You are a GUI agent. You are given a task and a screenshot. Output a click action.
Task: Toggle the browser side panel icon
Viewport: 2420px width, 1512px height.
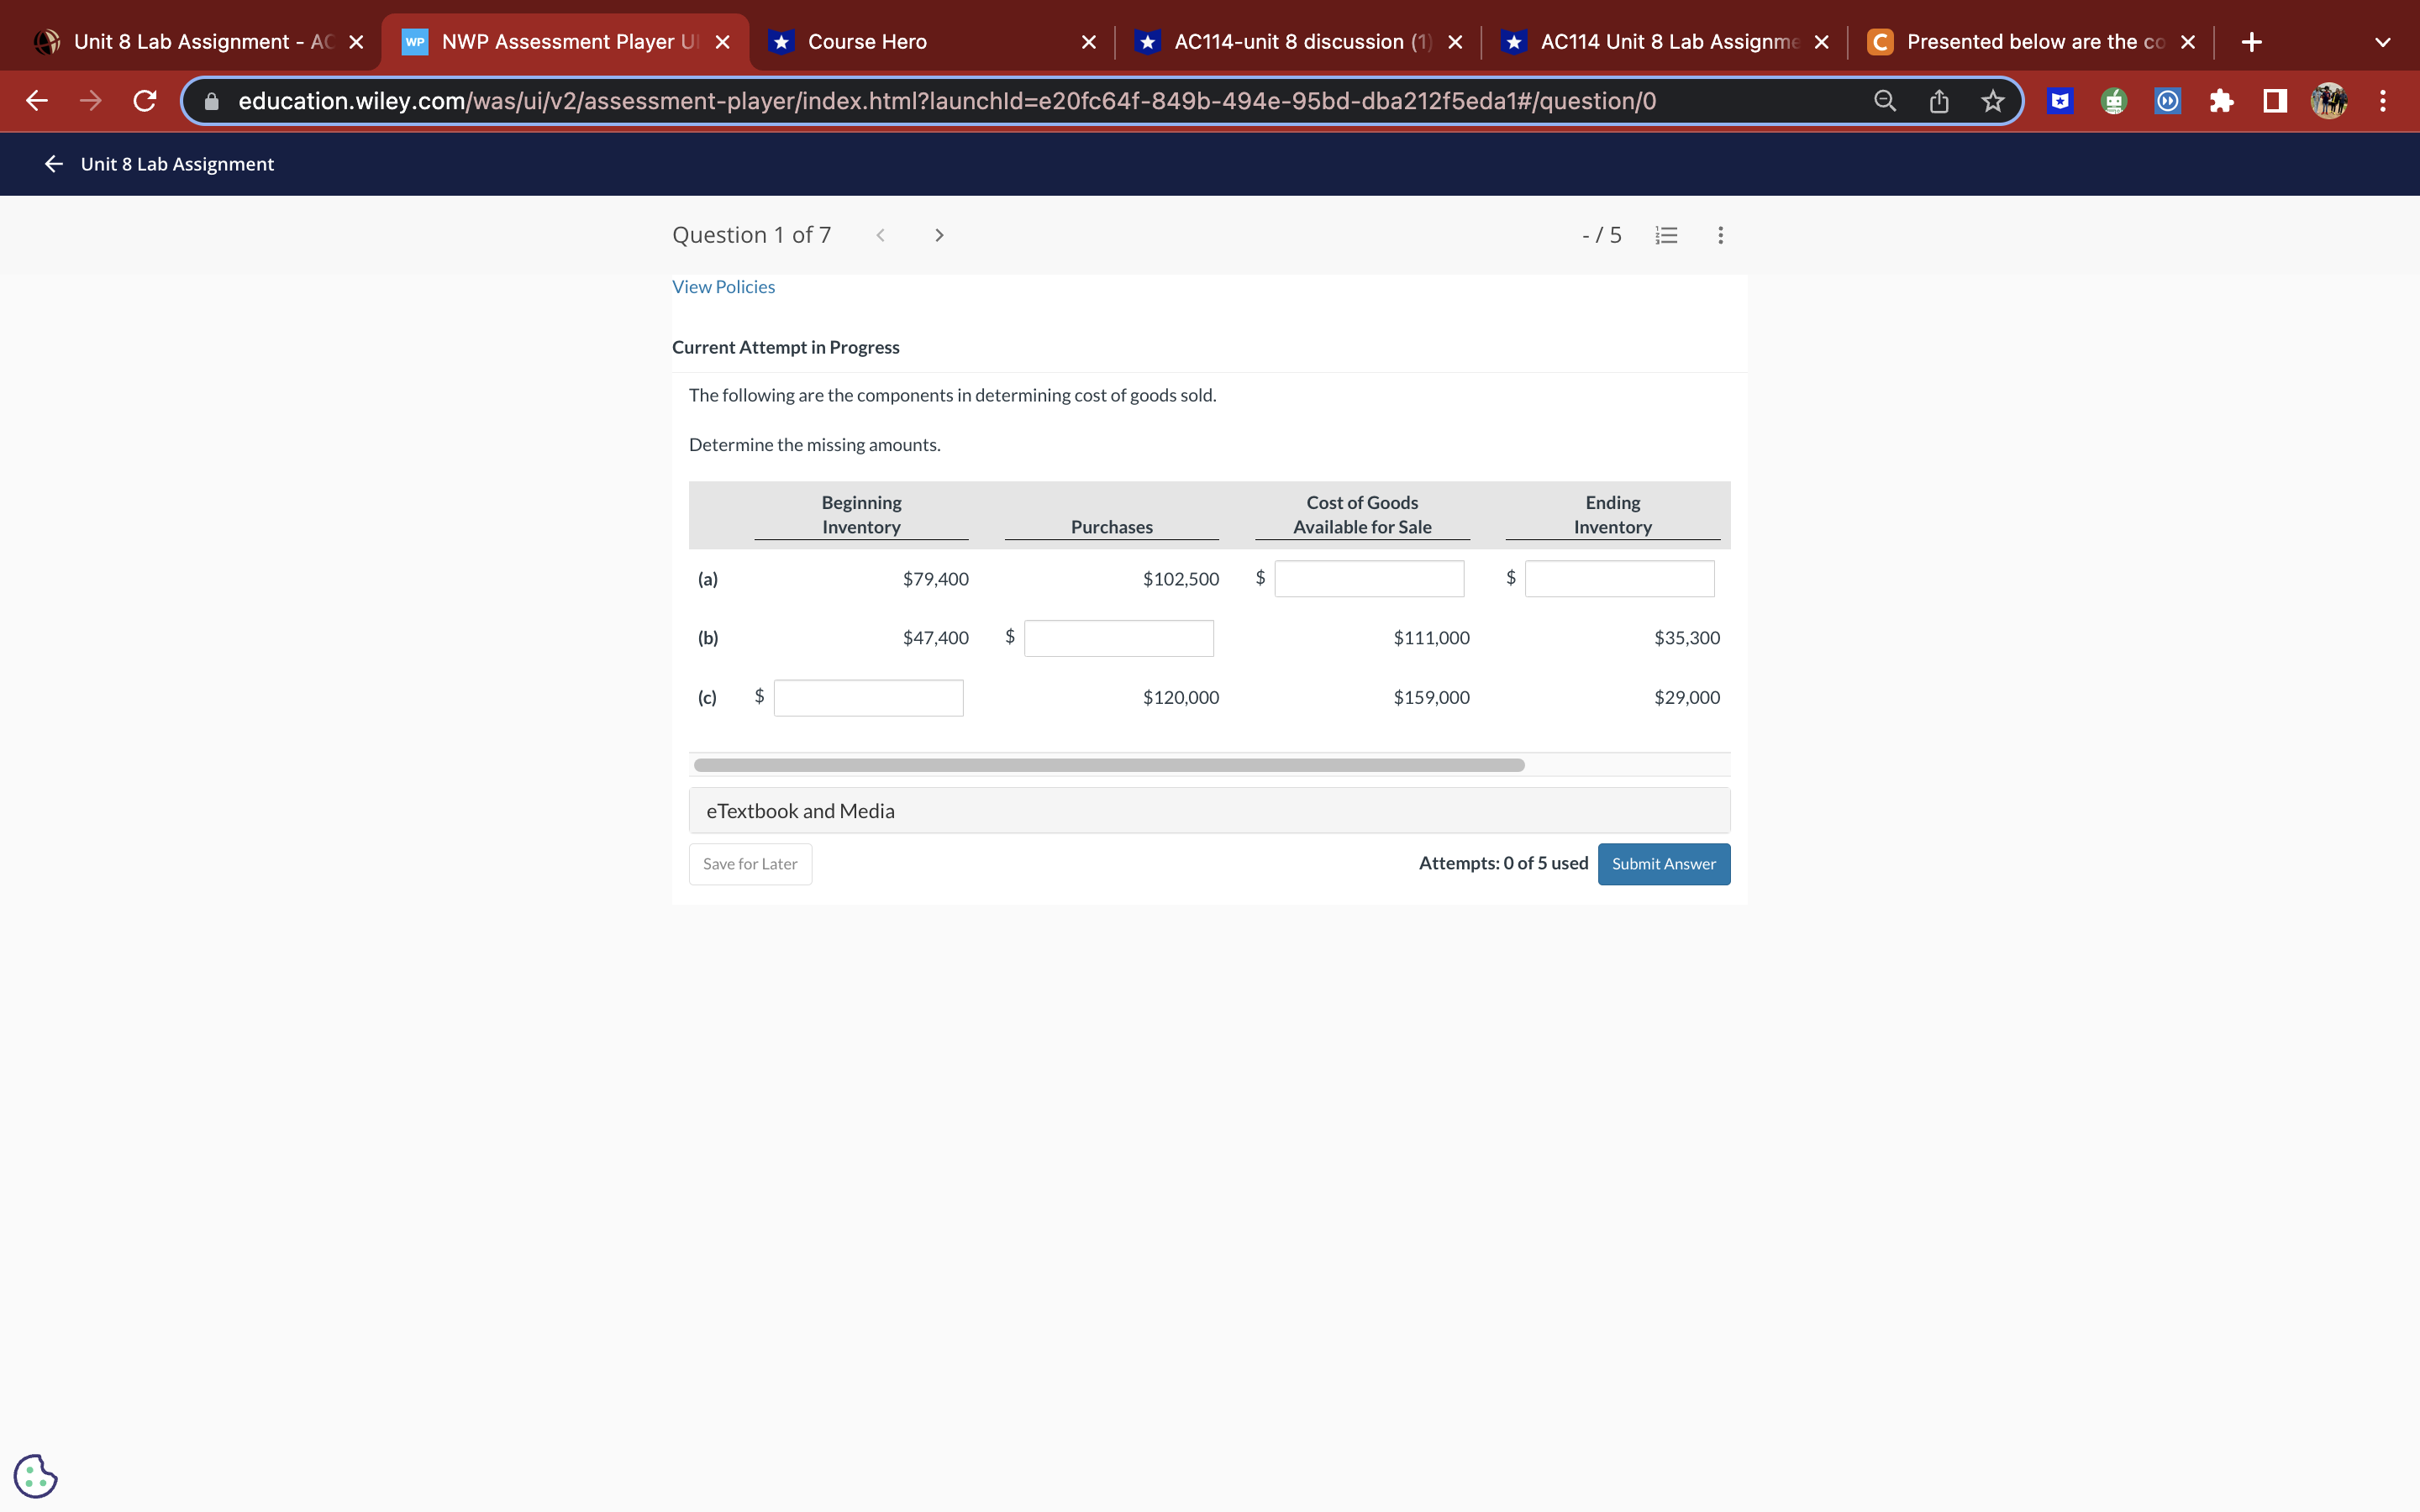2275,101
